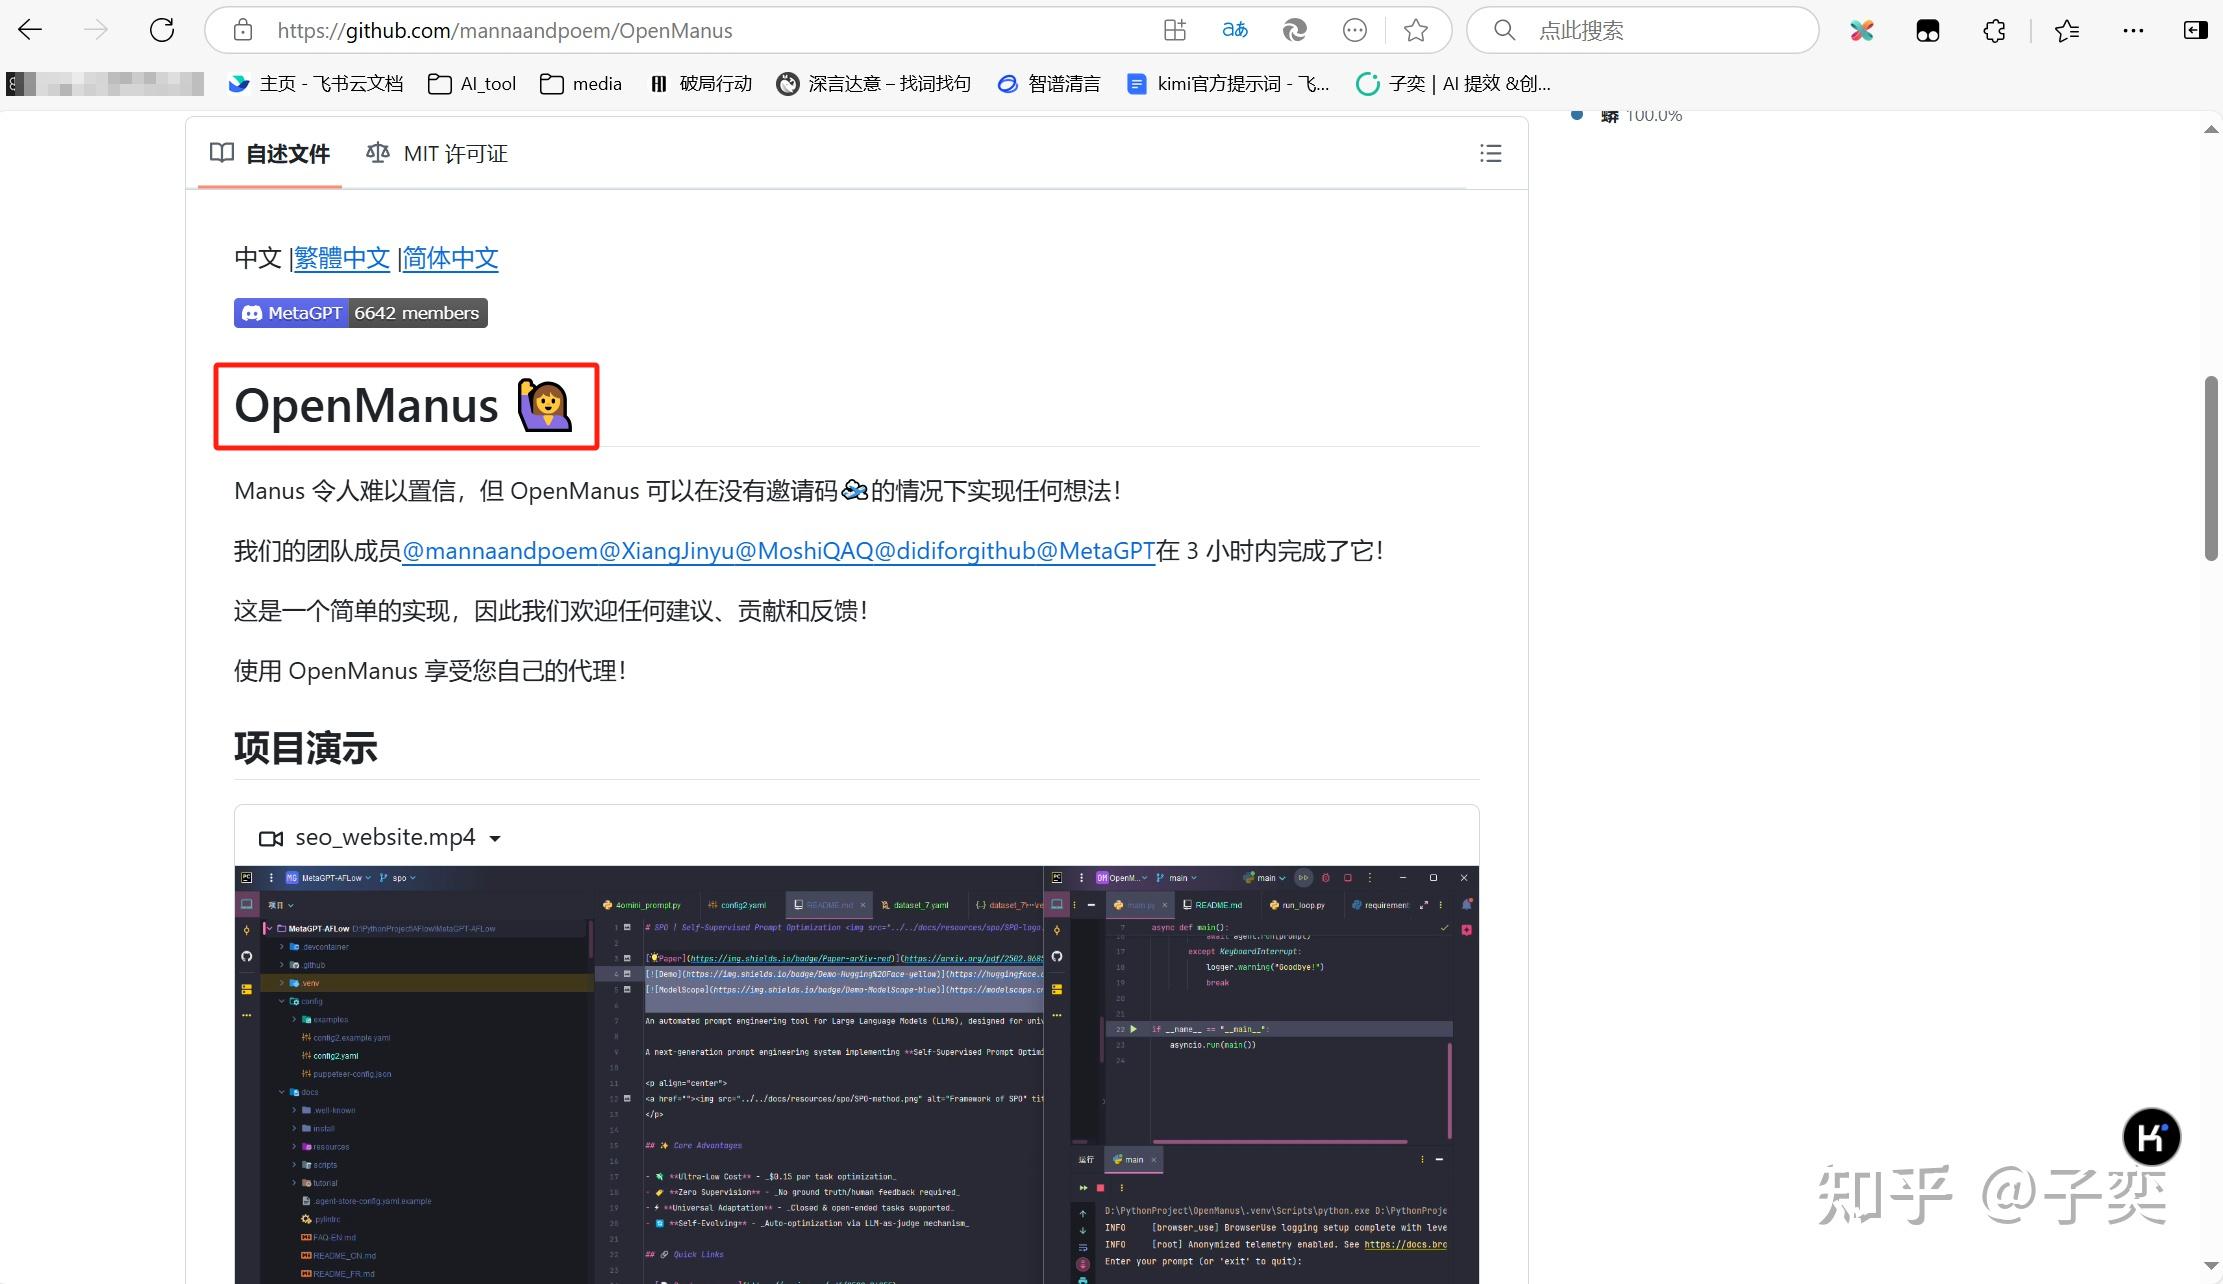Viewport: 2223px width, 1284px height.
Task: Open the browser extensions puzzle icon
Action: pos(1995,30)
